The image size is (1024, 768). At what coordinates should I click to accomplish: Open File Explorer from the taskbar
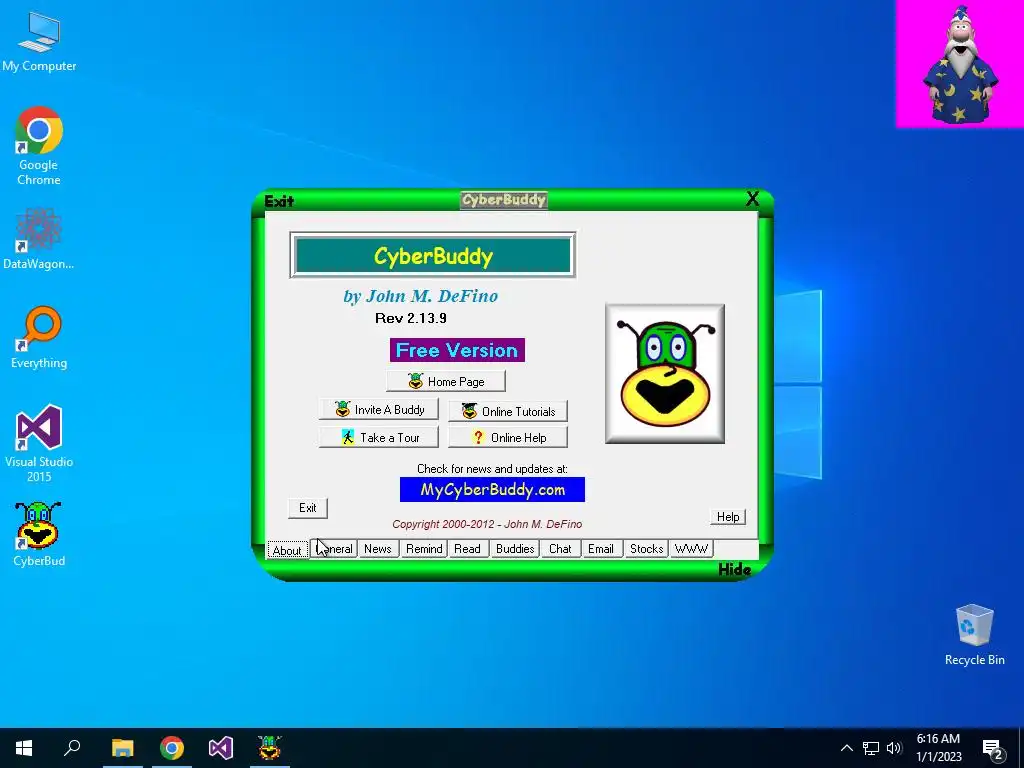click(x=122, y=748)
